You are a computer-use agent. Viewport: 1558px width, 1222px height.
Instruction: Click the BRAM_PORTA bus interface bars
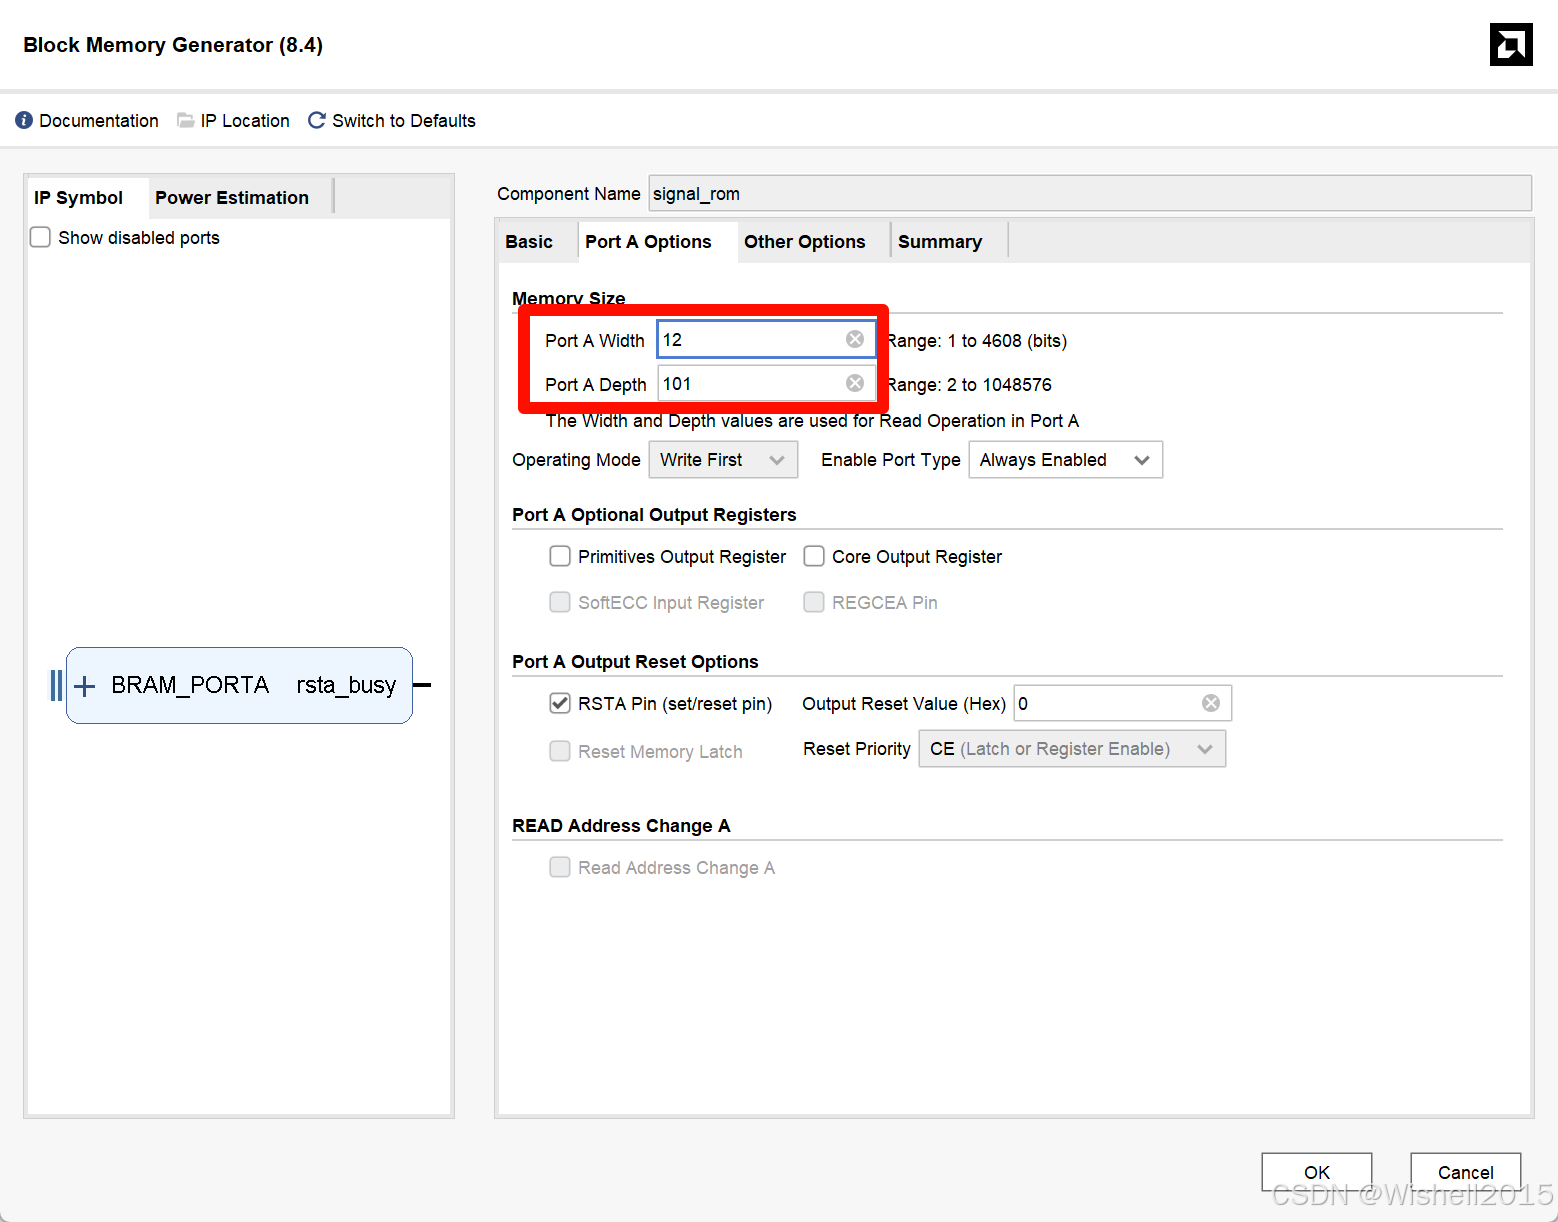click(56, 685)
